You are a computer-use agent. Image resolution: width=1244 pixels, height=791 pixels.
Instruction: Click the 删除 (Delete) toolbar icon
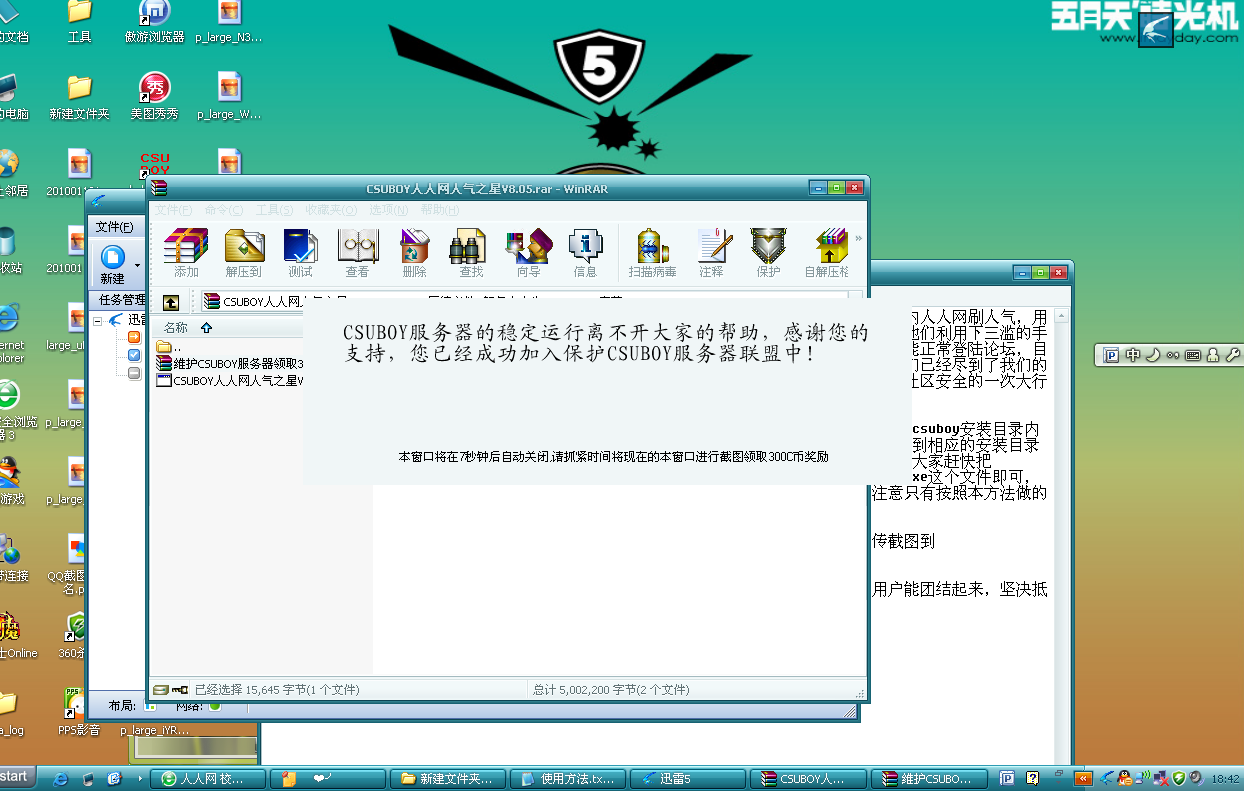tap(414, 252)
